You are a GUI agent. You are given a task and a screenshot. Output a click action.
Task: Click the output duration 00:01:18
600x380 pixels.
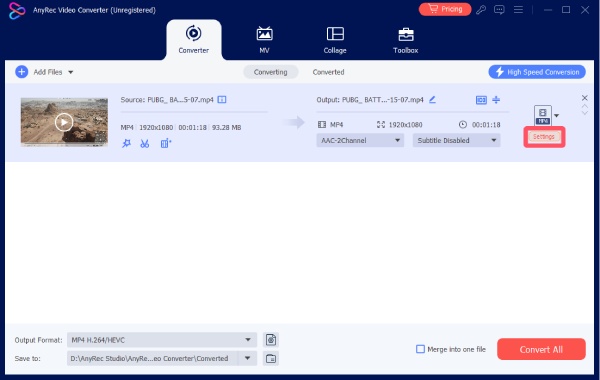tap(486, 125)
